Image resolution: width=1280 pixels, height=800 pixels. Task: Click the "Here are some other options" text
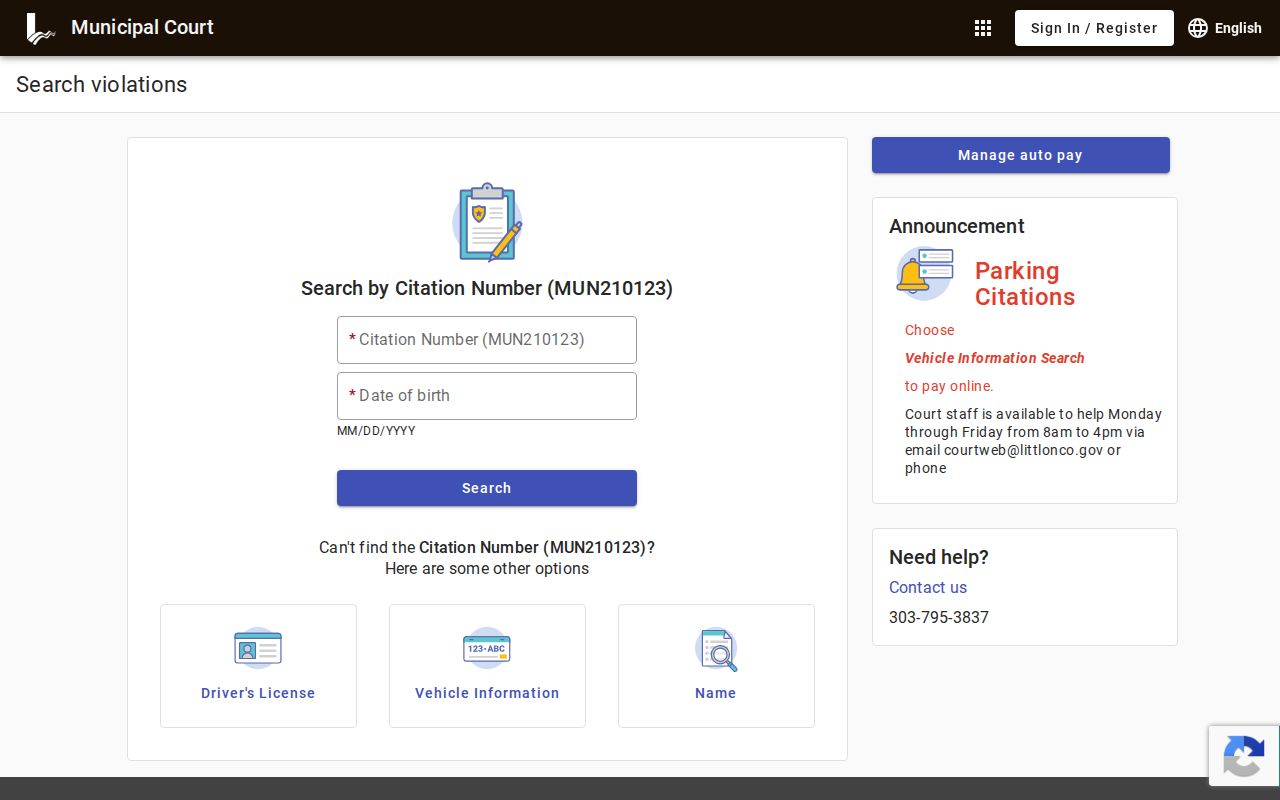pos(487,569)
